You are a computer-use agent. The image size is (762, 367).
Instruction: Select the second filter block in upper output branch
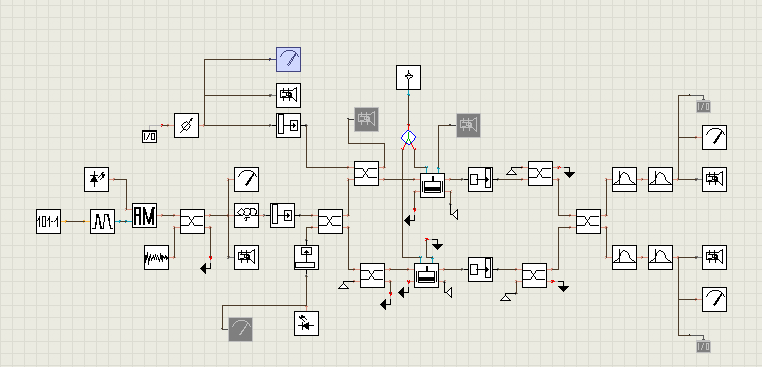[x=660, y=179]
